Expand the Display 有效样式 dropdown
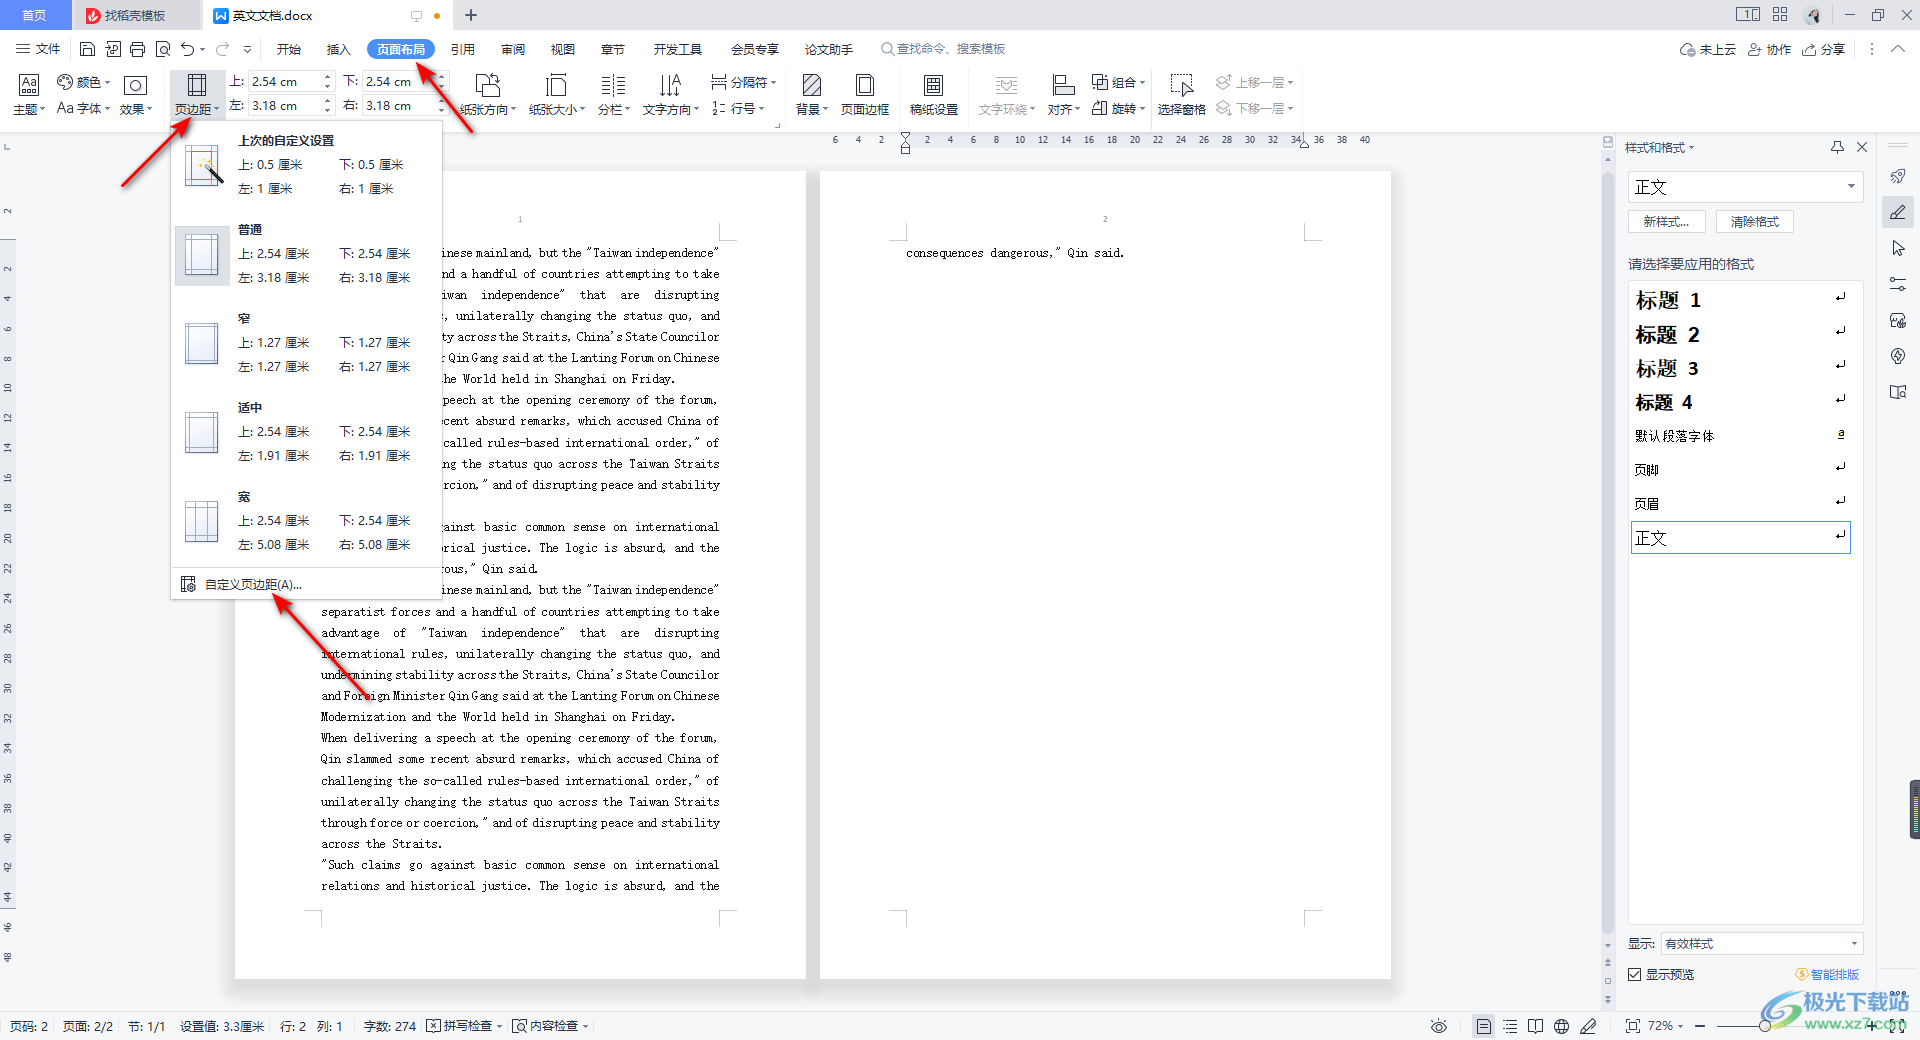Image resolution: width=1920 pixels, height=1040 pixels. pos(1854,943)
